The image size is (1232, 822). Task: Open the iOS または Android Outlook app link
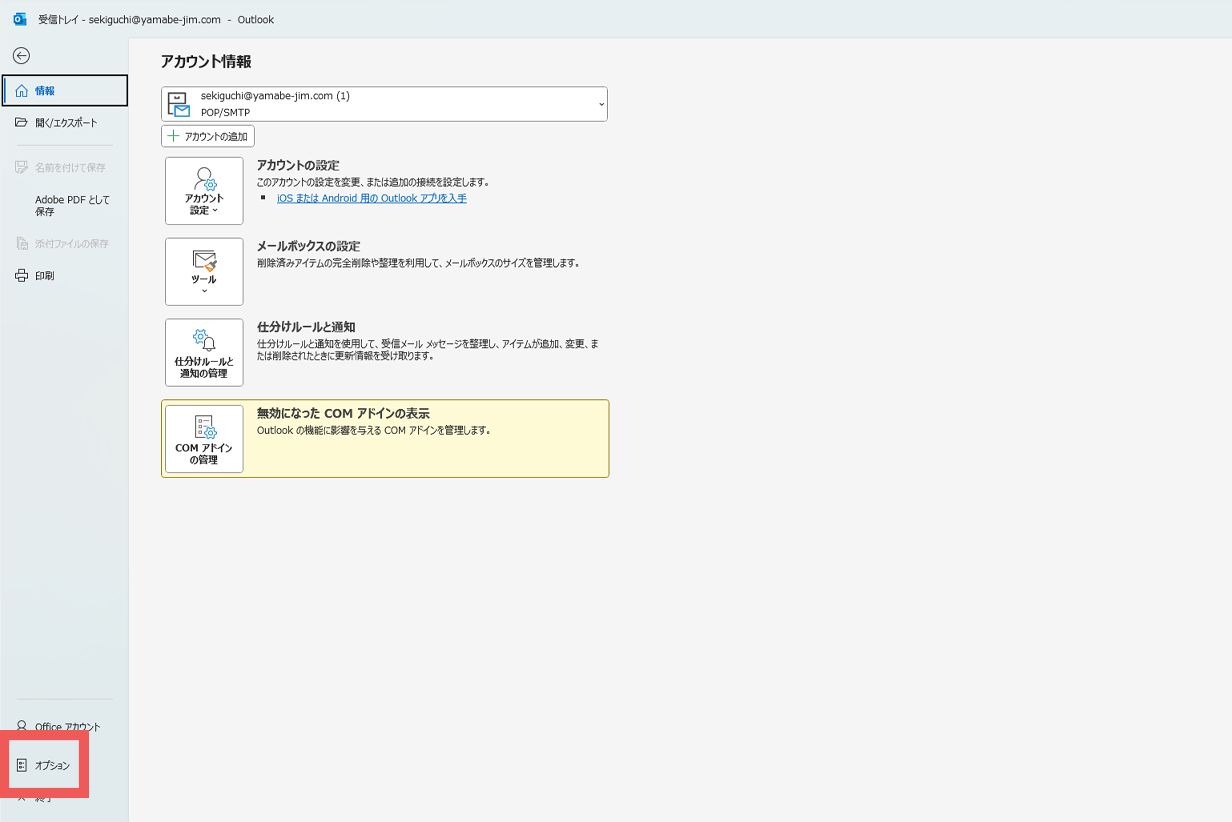tap(371, 198)
